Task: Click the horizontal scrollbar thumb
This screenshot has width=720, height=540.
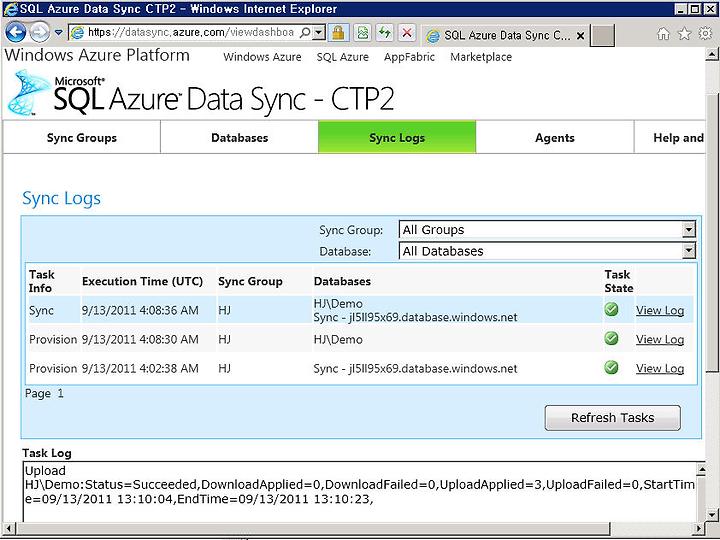Action: [313, 528]
